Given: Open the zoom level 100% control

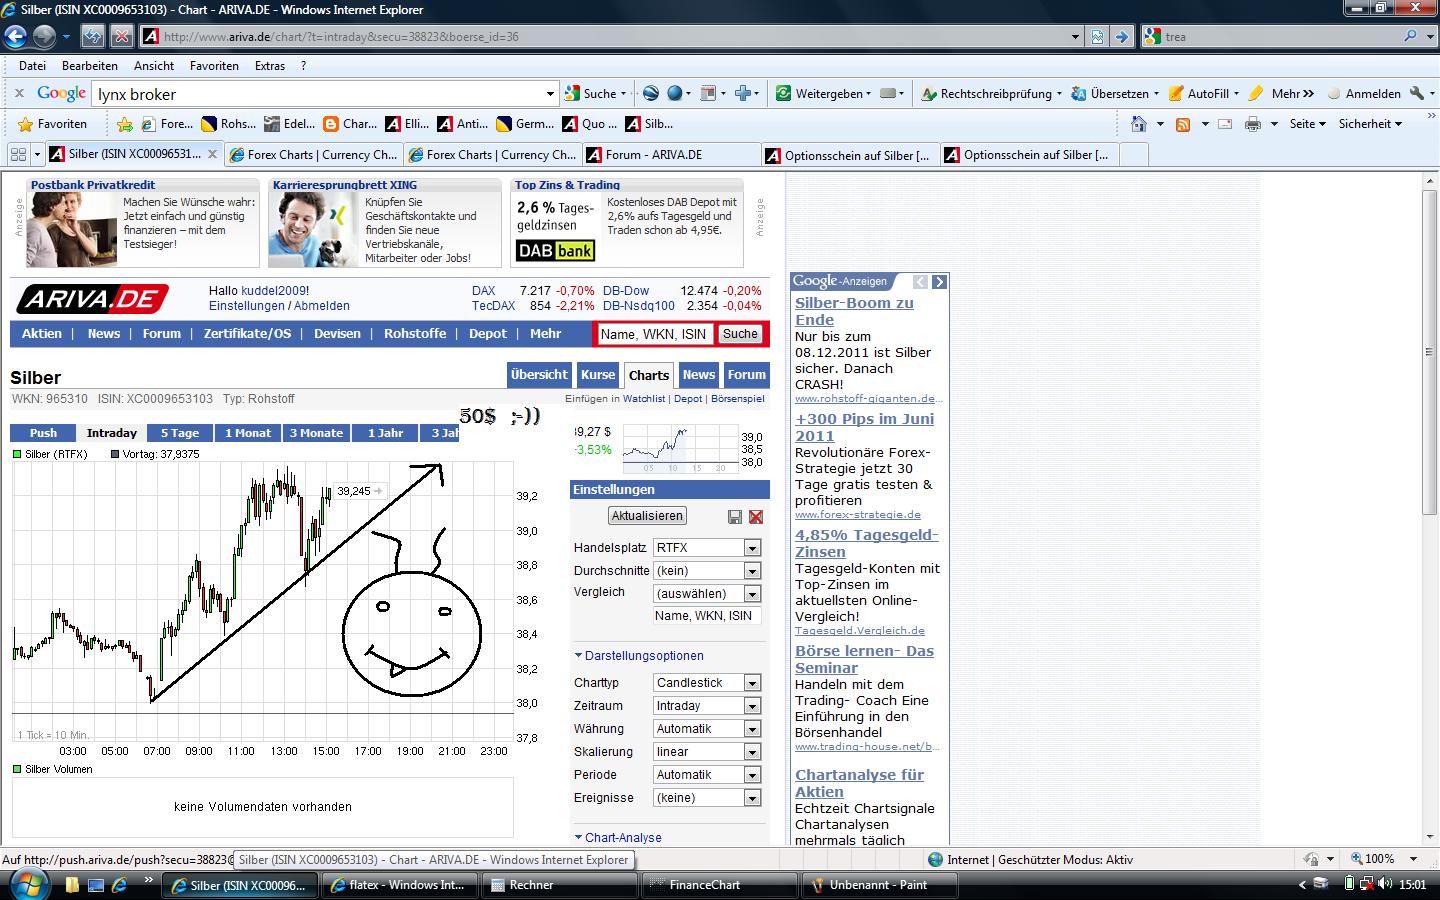Looking at the screenshot, I should pos(1385,859).
